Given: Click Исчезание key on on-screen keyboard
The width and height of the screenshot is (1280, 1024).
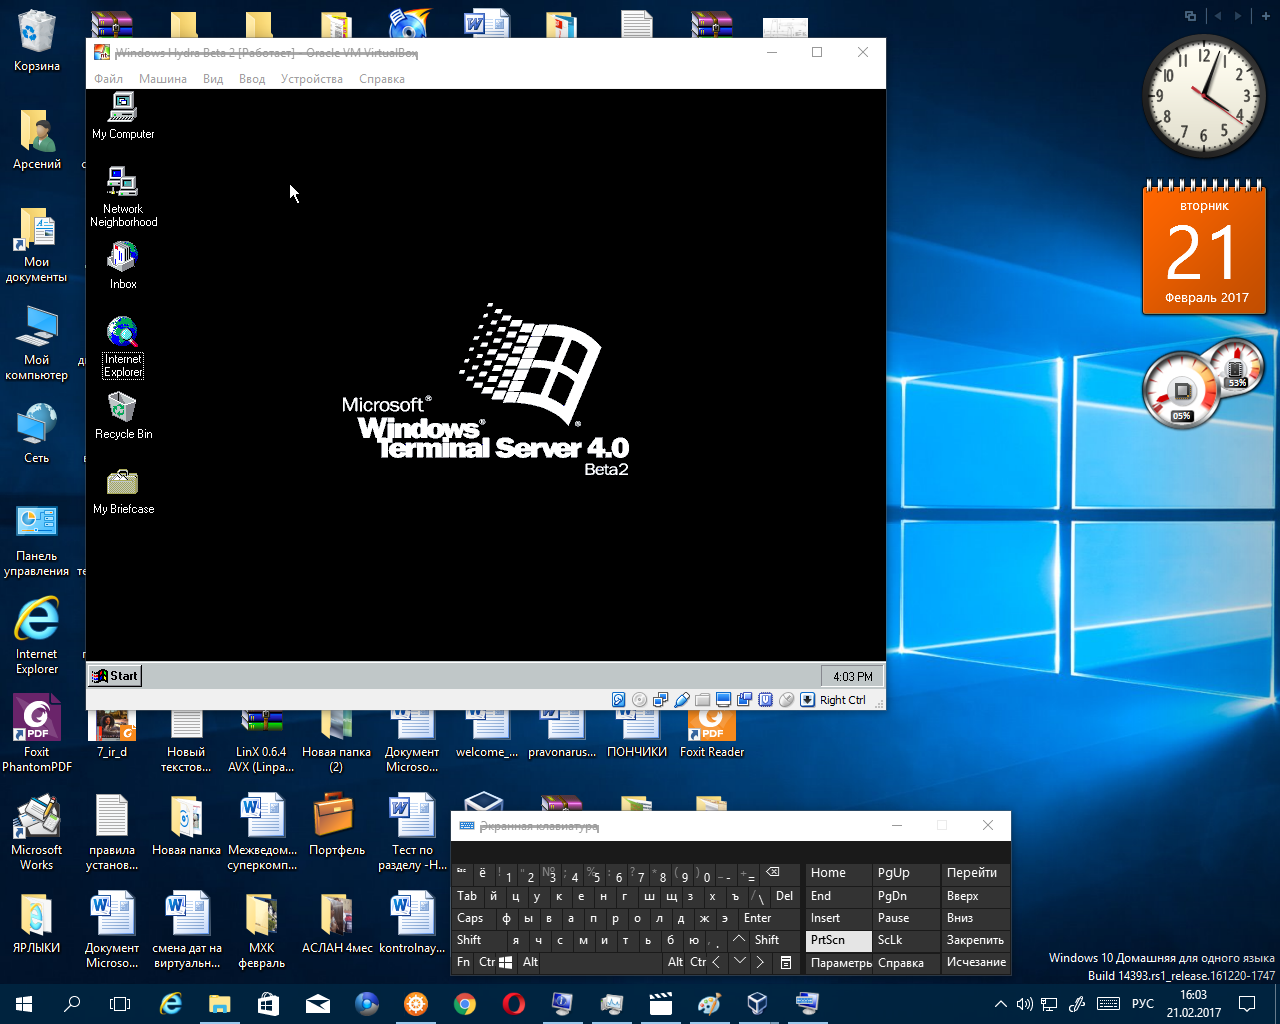Looking at the screenshot, I should tap(975, 963).
